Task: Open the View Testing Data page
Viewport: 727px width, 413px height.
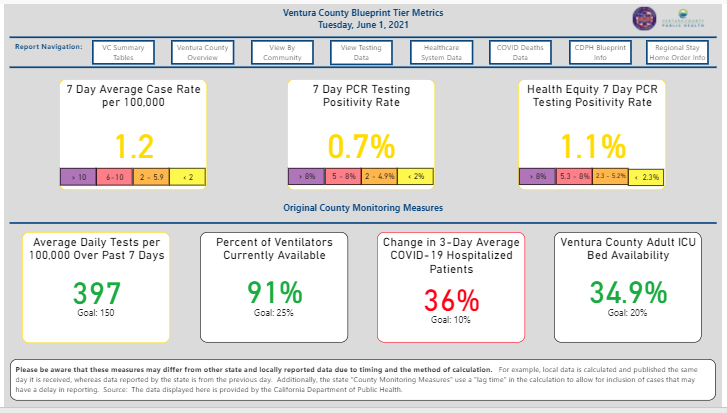Action: point(361,52)
